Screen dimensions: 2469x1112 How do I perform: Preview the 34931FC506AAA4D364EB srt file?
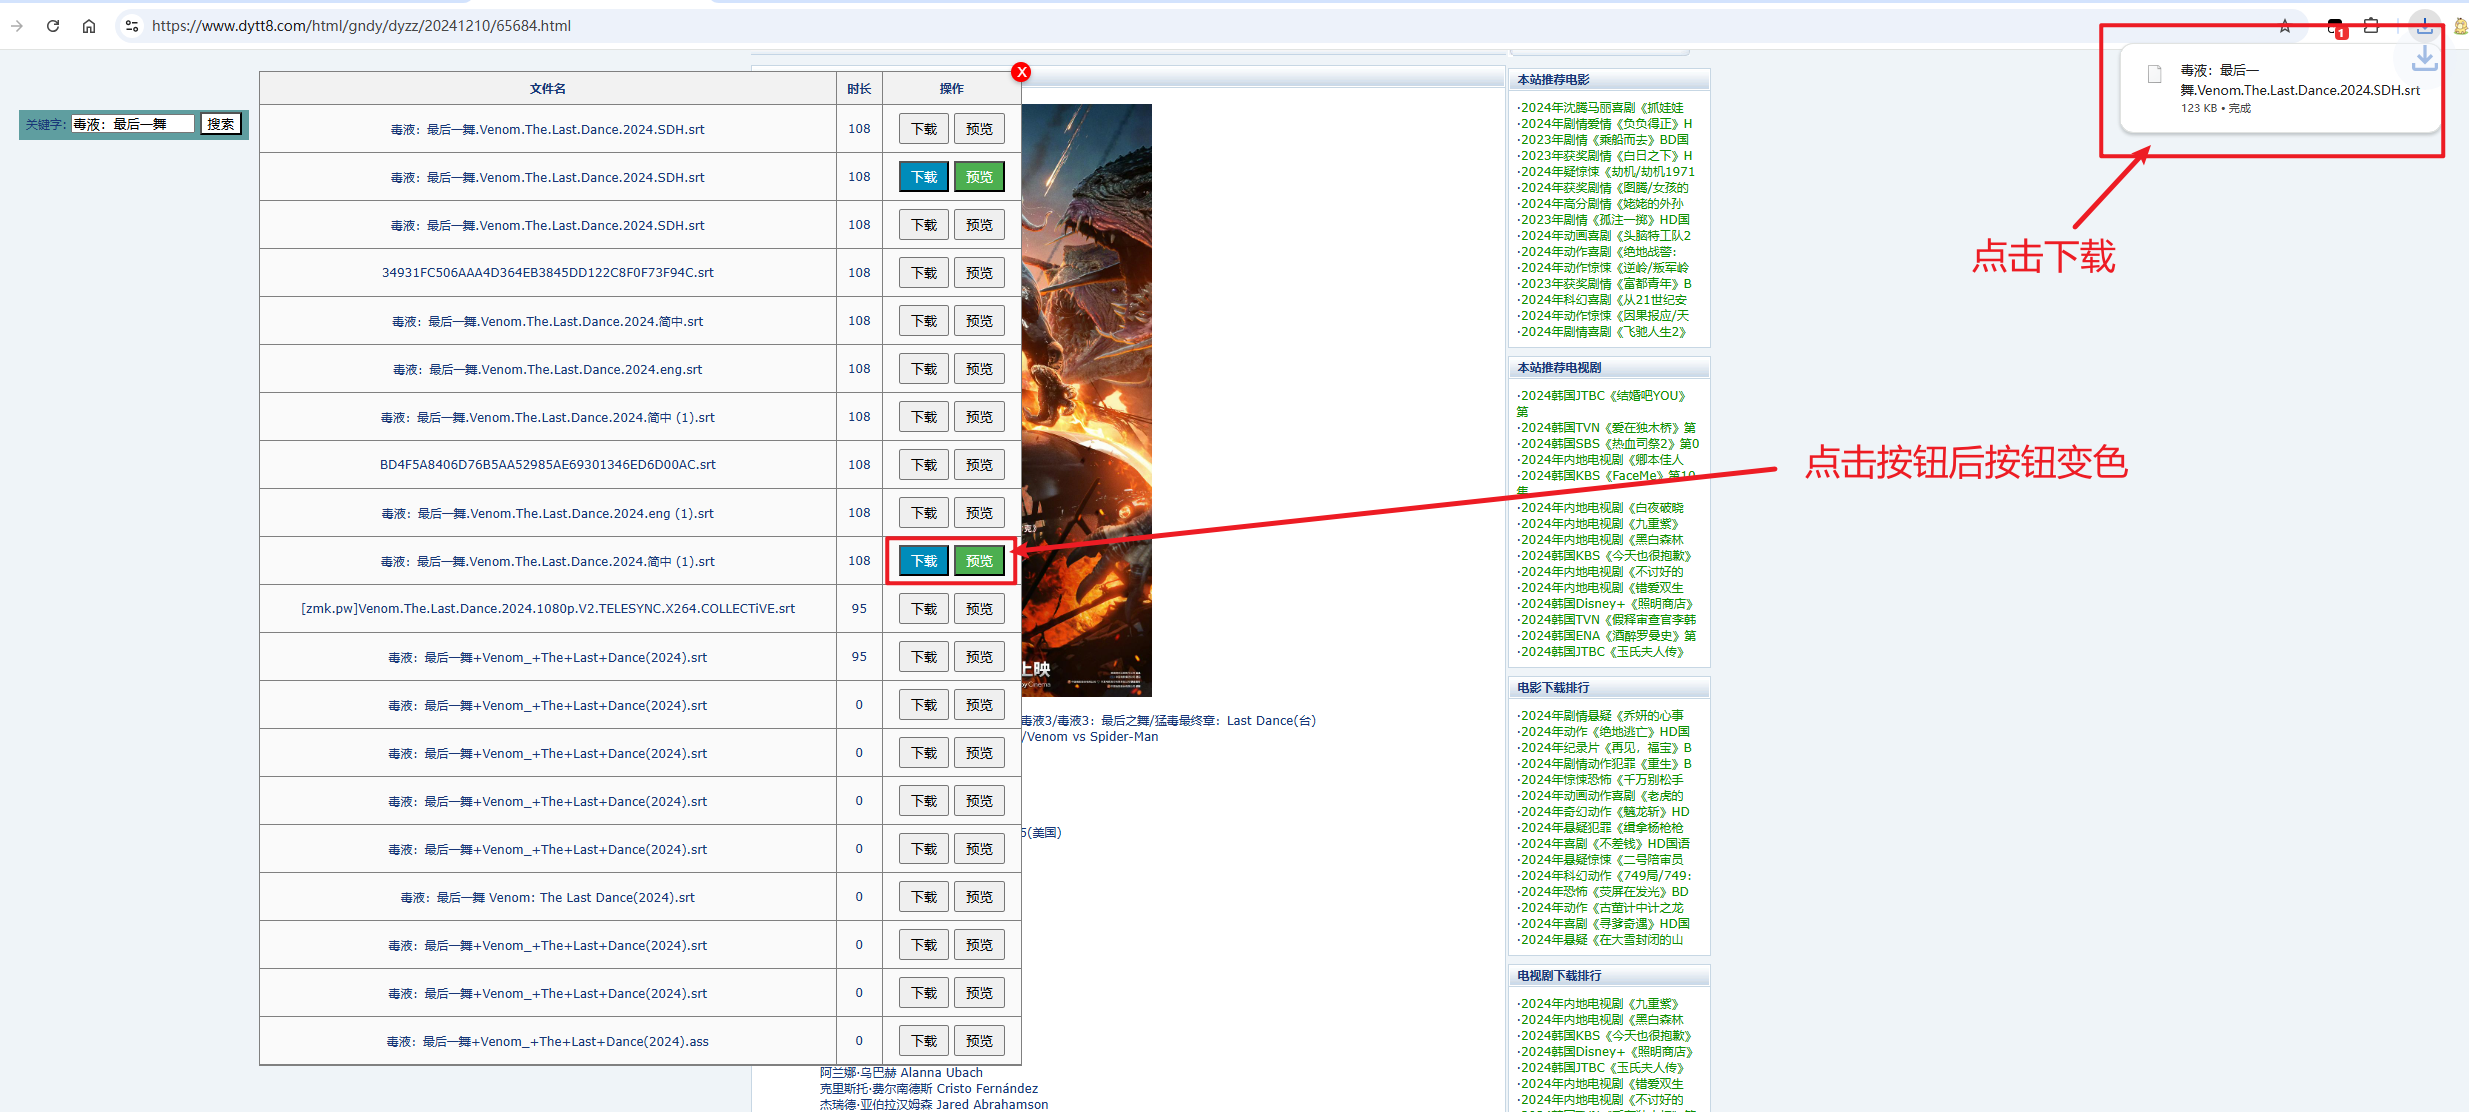click(x=979, y=273)
